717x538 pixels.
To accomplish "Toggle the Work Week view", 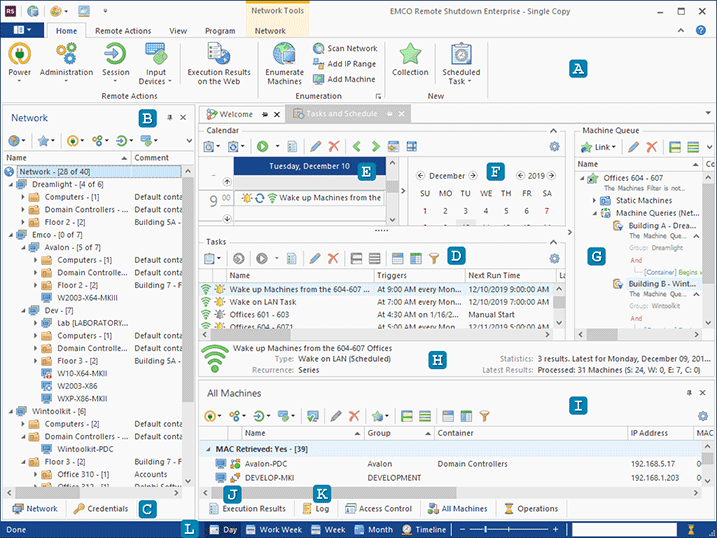I will (275, 529).
